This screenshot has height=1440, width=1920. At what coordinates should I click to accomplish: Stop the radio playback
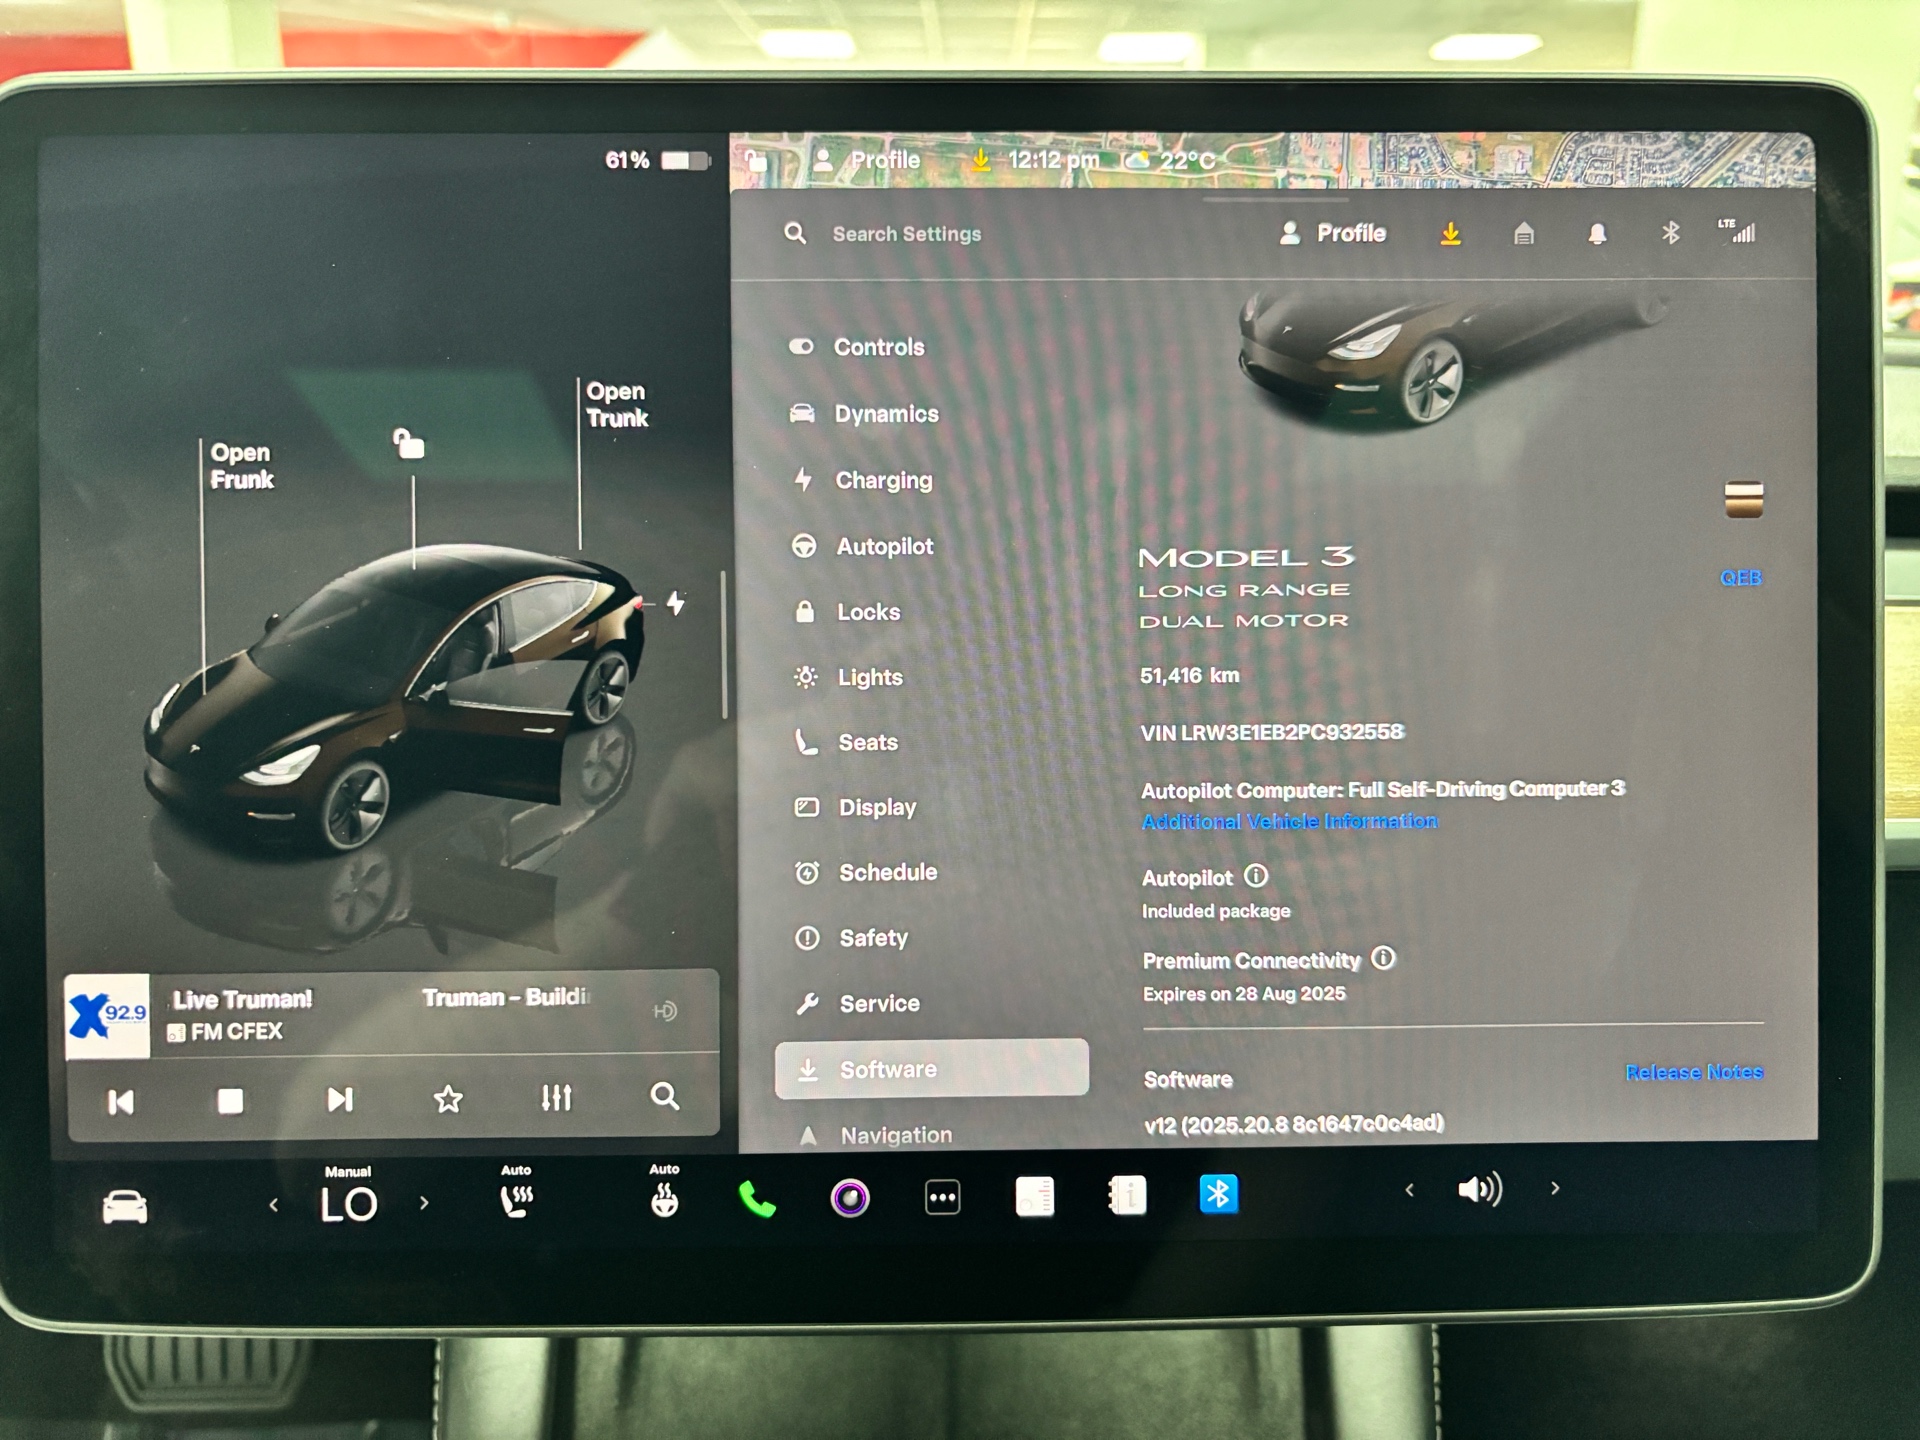230,1100
